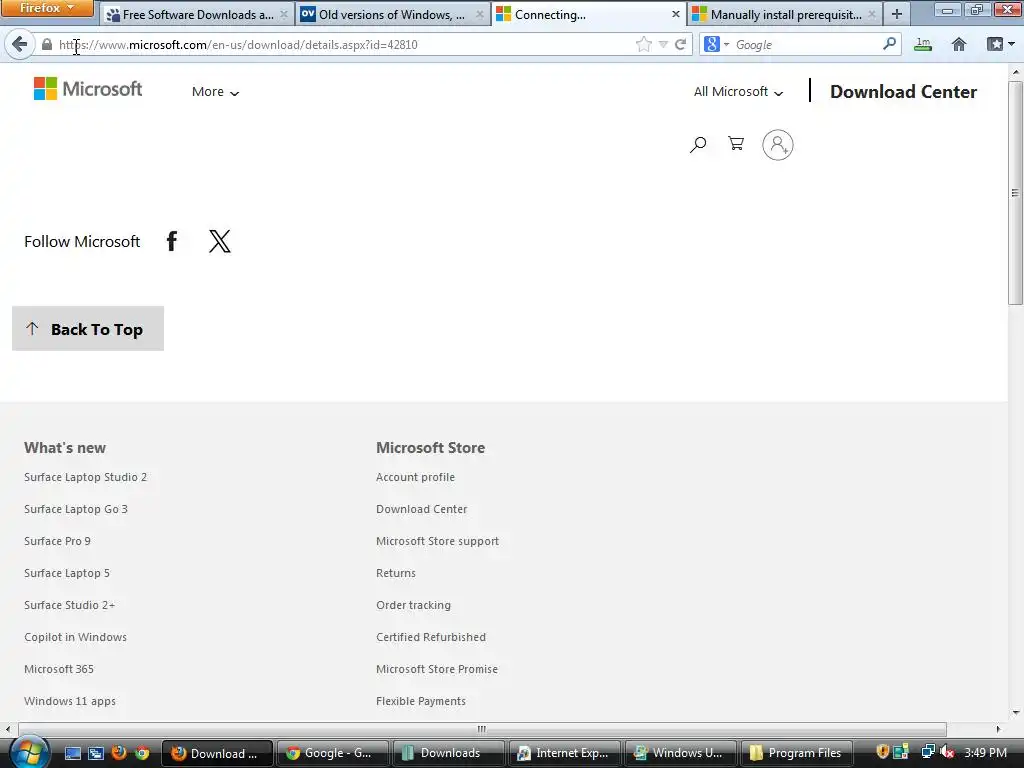Click the 1m download indicator icon

point(923,44)
